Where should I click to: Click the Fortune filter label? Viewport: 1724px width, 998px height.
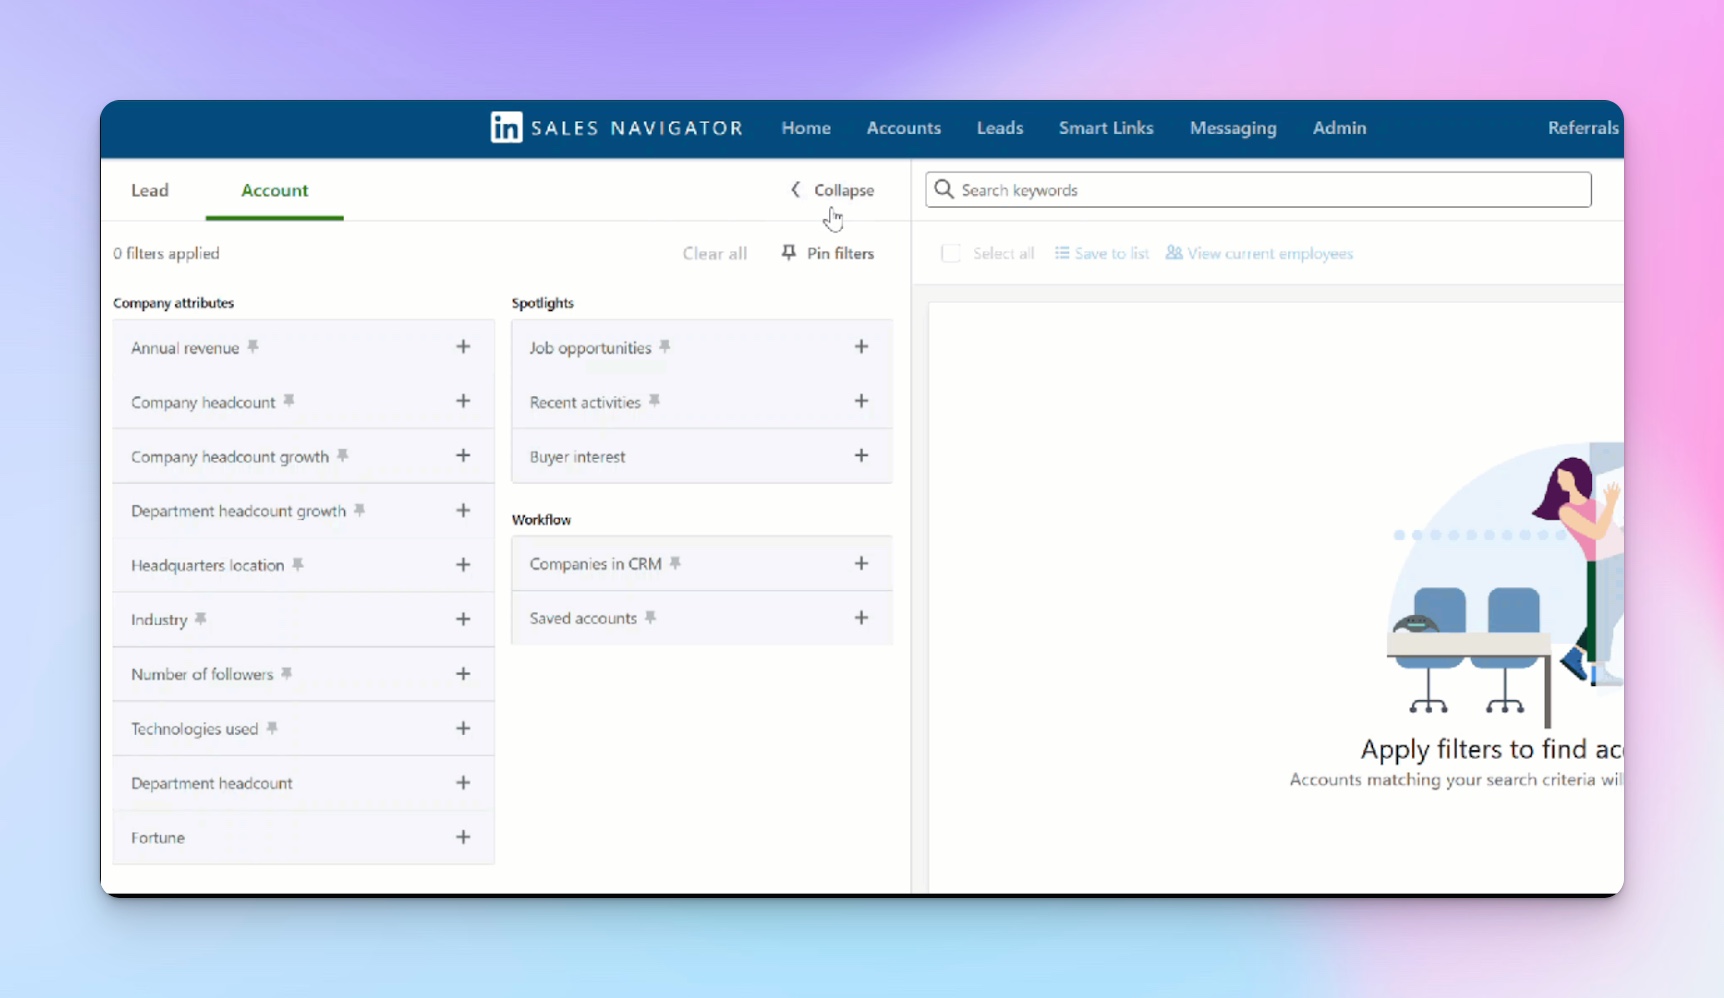click(158, 837)
